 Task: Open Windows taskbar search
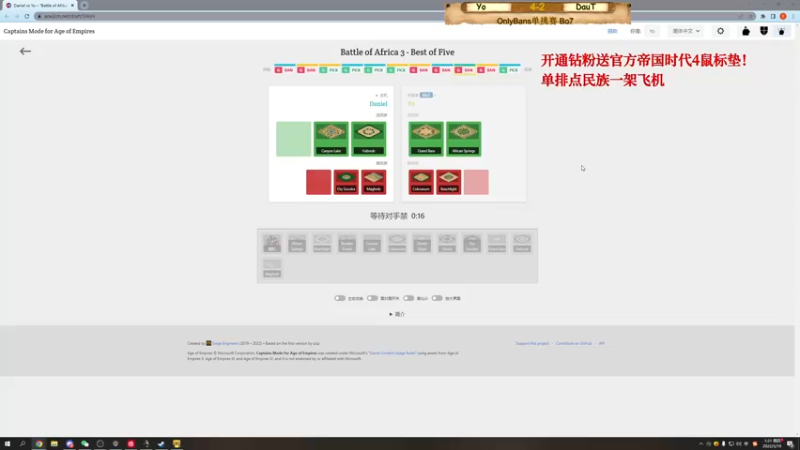coord(22,444)
